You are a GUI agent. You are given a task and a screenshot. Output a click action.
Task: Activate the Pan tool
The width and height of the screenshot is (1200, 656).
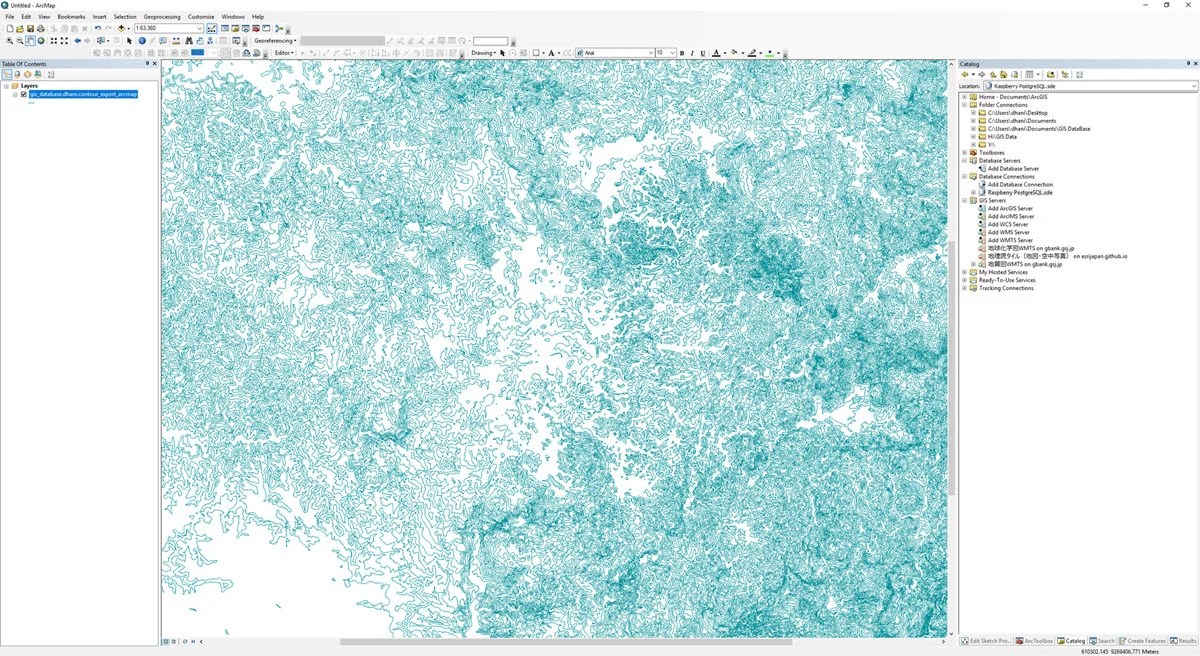pos(30,41)
